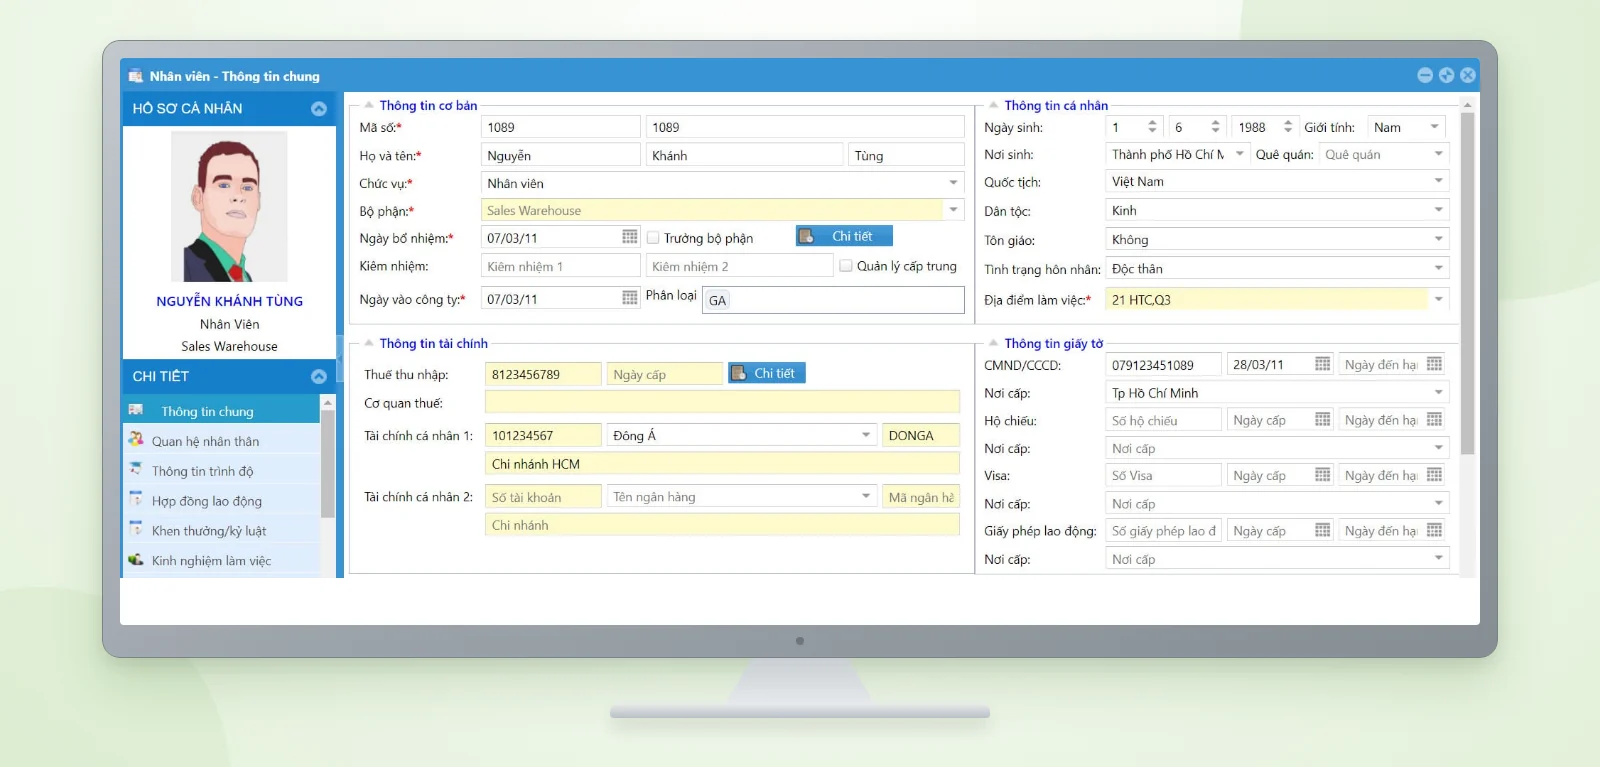The image size is (1600, 767).
Task: Click the Quan hệ nhân thân sidebar icon
Action: click(136, 440)
